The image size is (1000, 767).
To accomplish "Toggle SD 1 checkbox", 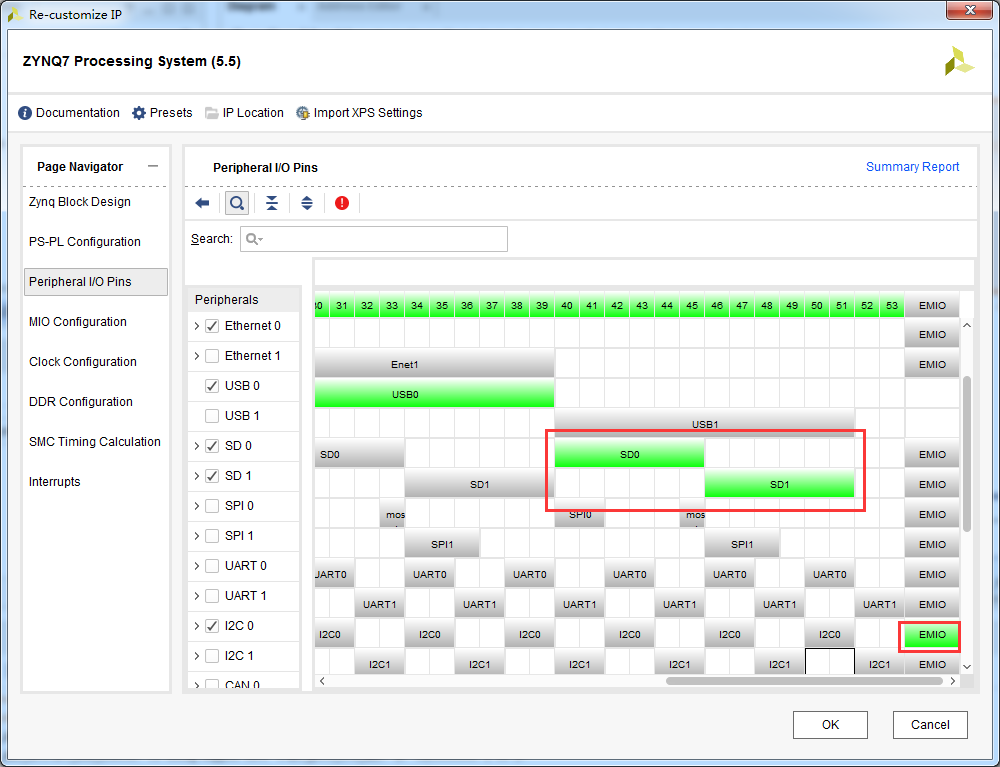I will coord(212,476).
